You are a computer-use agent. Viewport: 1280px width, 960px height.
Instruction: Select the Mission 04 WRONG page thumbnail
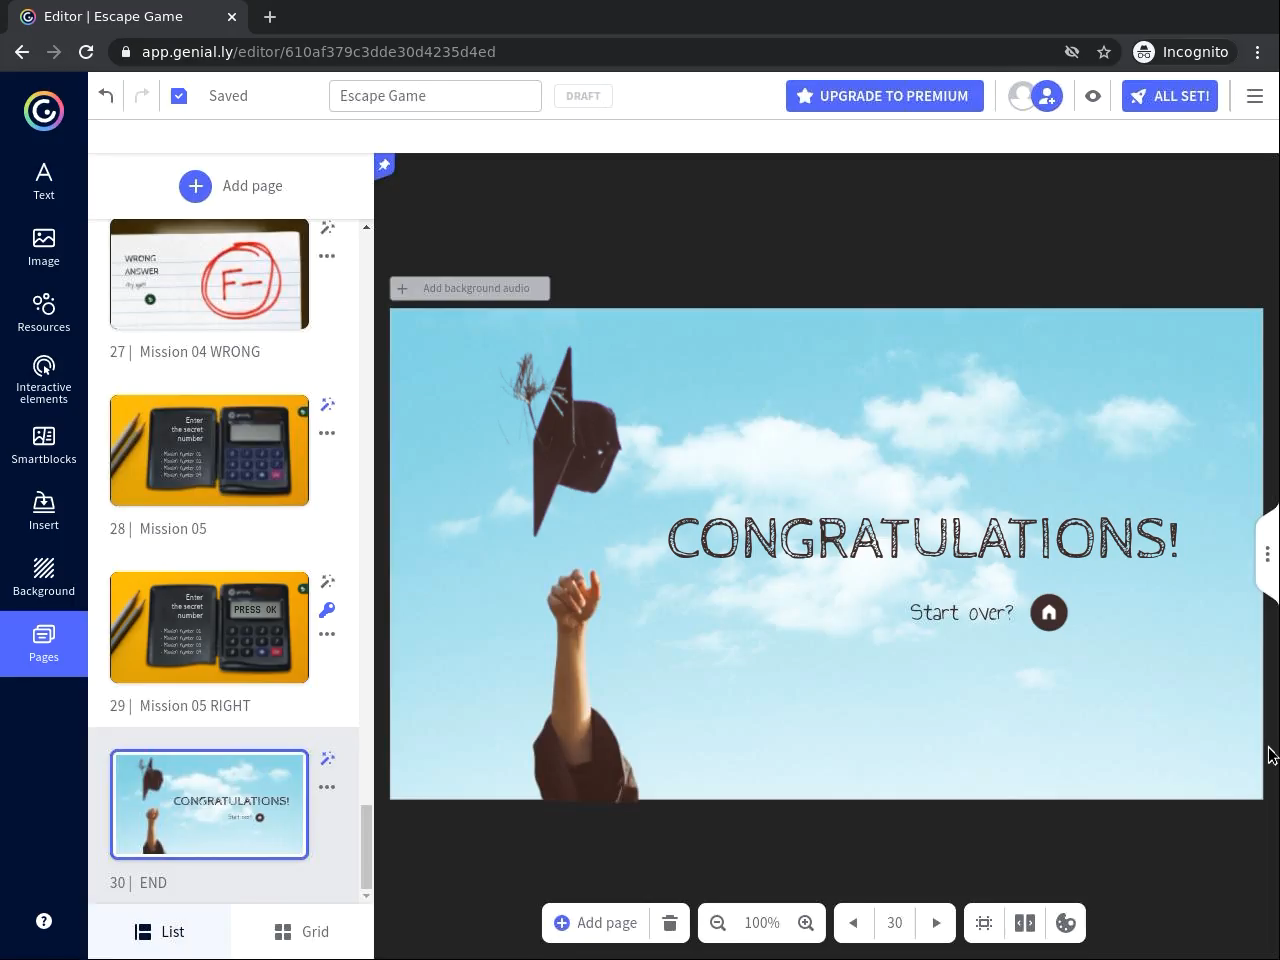209,274
